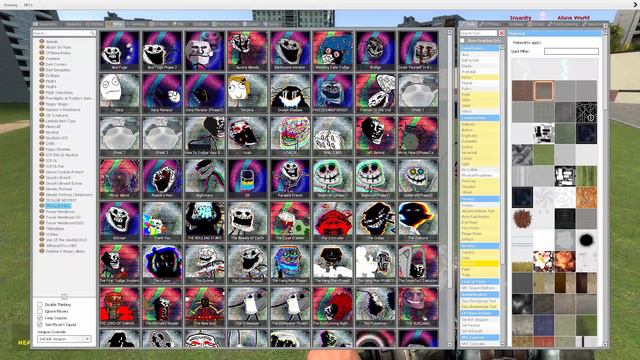The width and height of the screenshot is (640, 360).
Task: Spawn the Acid Fuge NPC
Action: (119, 51)
